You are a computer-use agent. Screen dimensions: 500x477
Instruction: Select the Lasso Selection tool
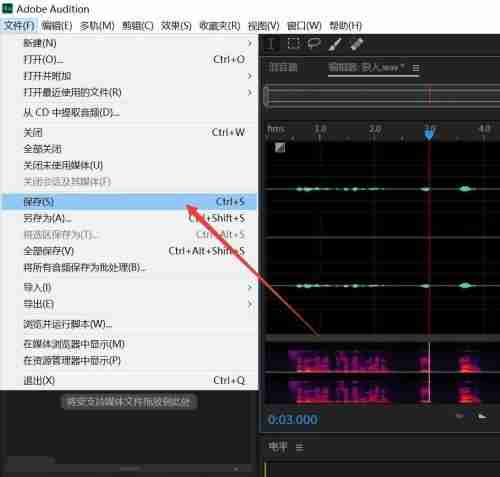[314, 44]
